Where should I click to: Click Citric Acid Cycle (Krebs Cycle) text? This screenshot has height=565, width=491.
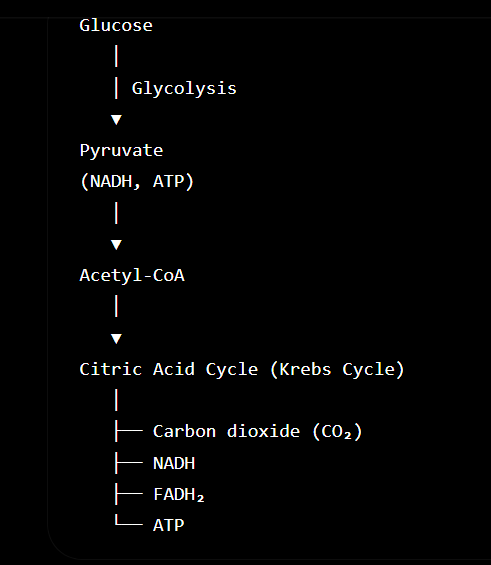coord(242,369)
